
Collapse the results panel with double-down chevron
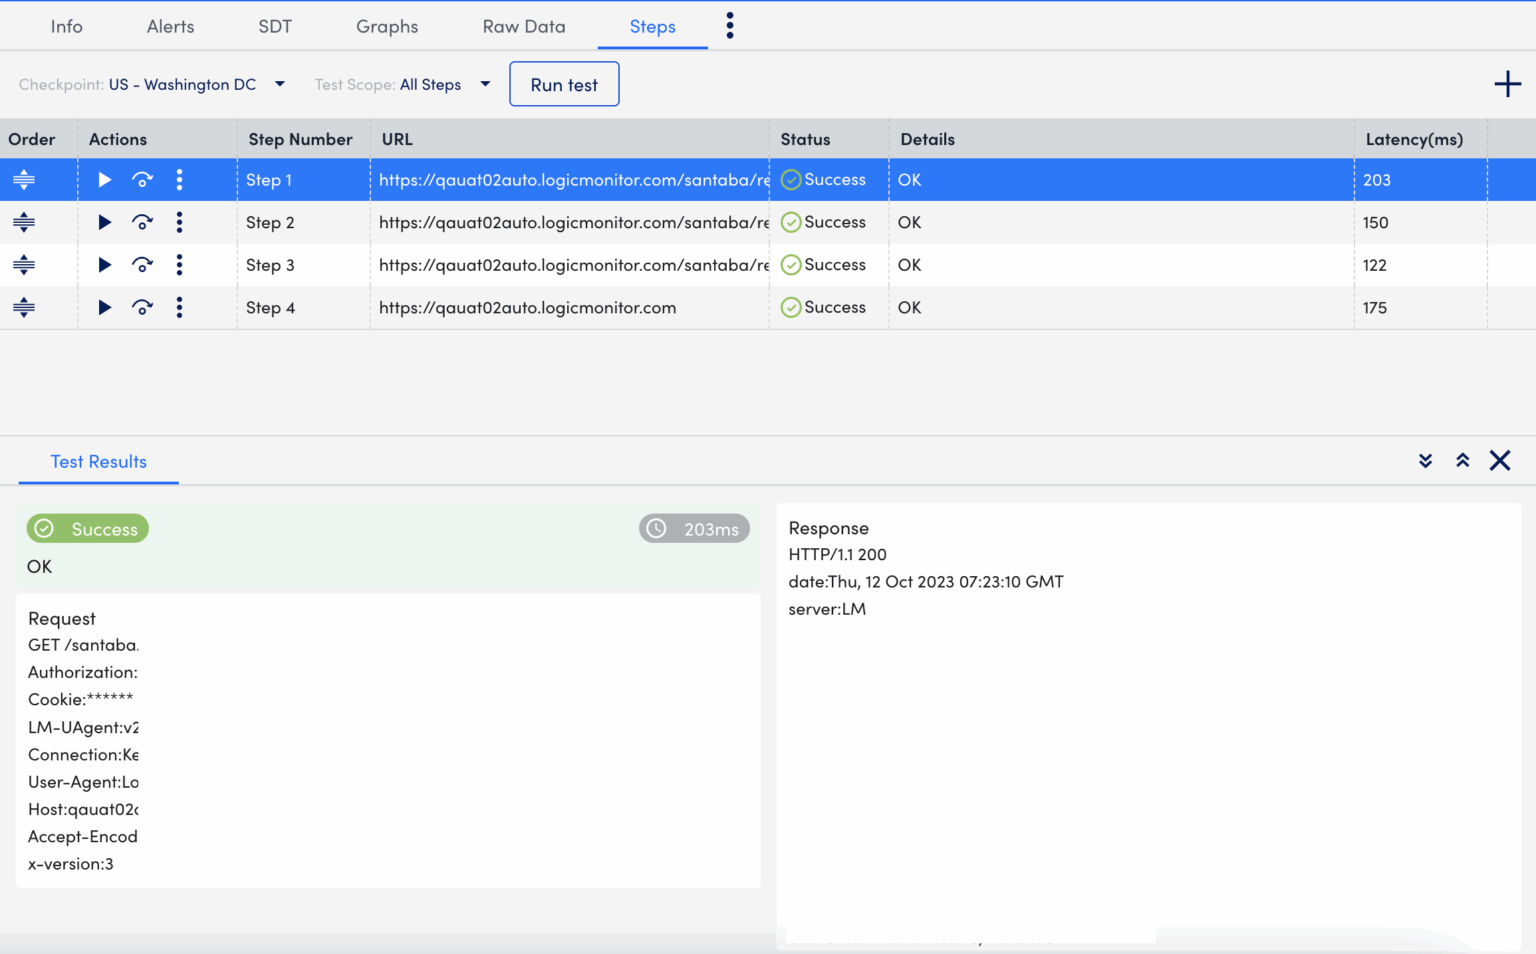coord(1426,460)
